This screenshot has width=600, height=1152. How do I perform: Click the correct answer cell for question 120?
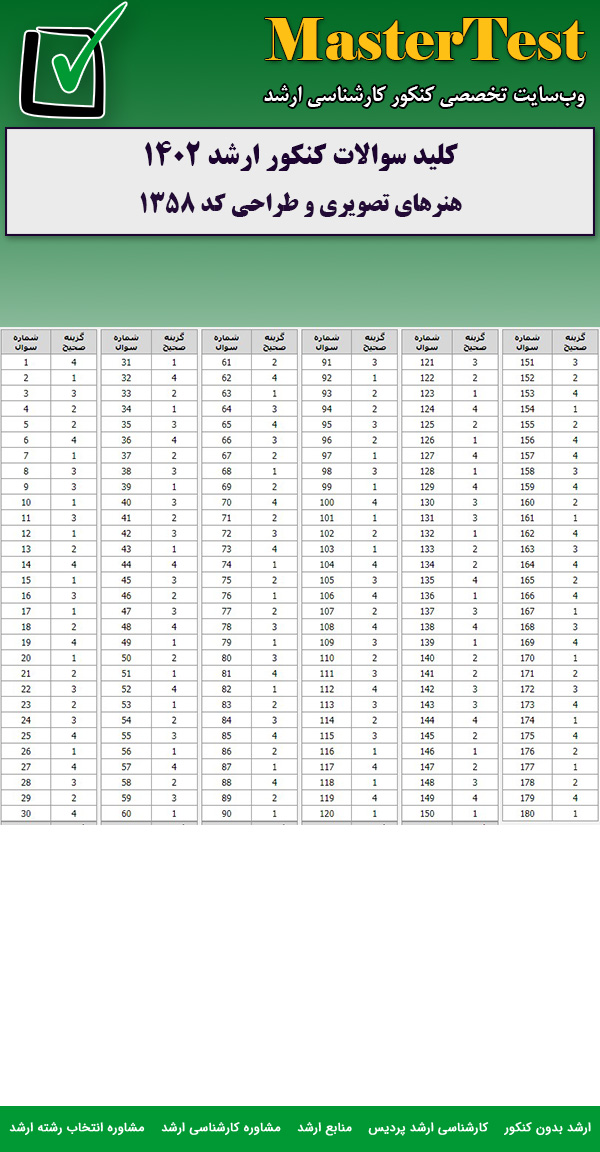pos(375,814)
